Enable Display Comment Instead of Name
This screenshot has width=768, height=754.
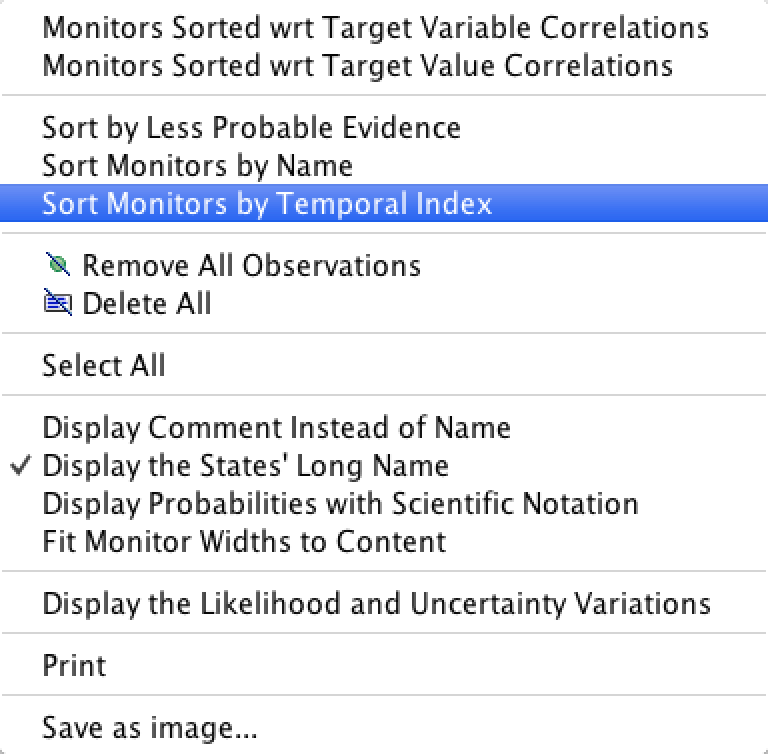pos(384,428)
